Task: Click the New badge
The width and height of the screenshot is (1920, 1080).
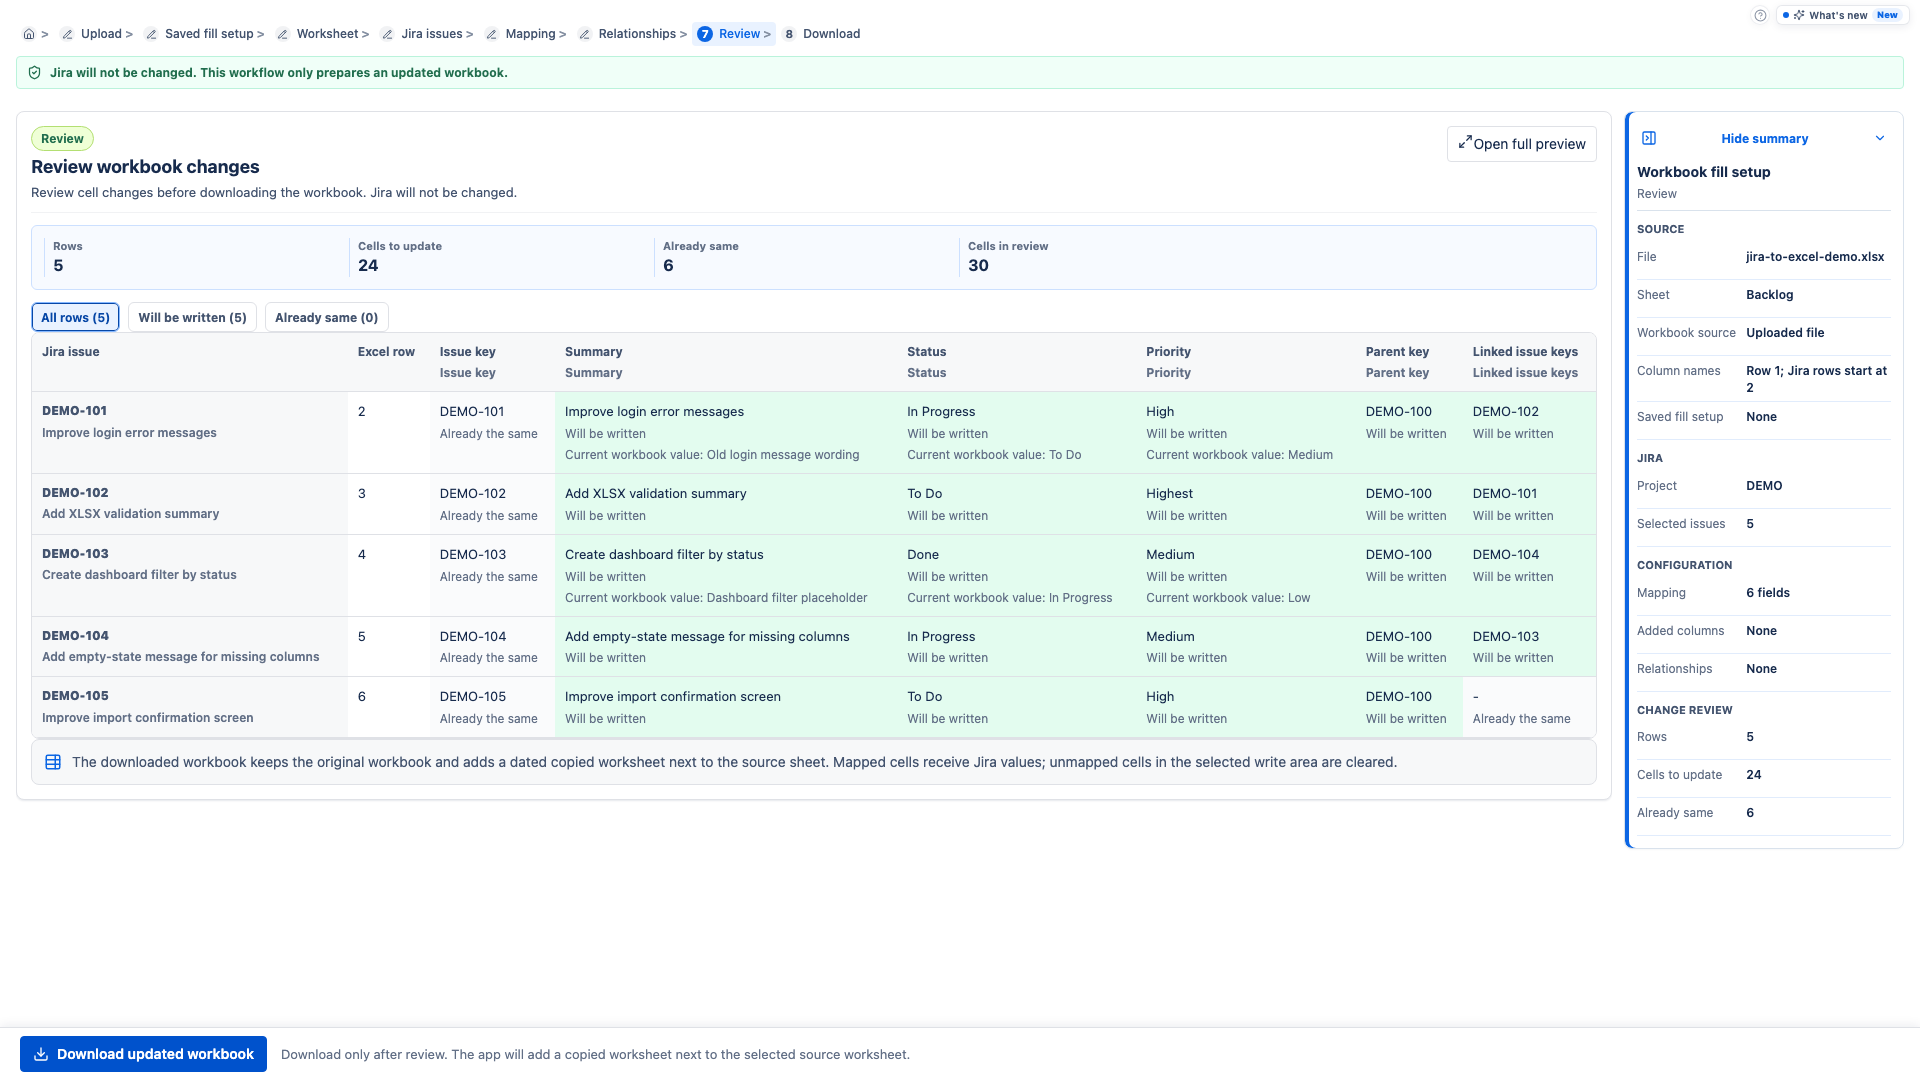Action: 1887,15
